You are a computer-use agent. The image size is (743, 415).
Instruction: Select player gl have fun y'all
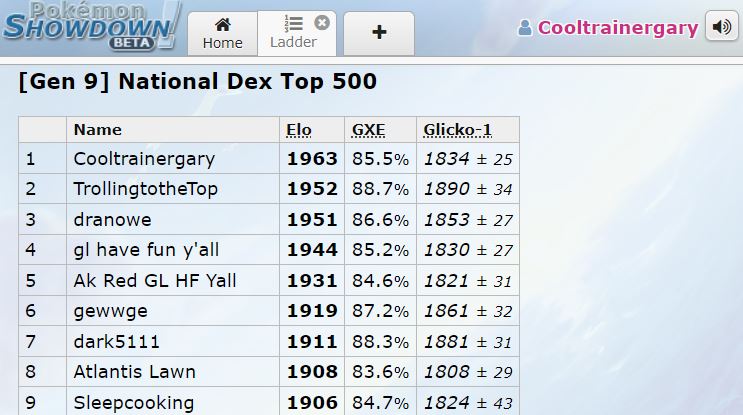pos(146,250)
